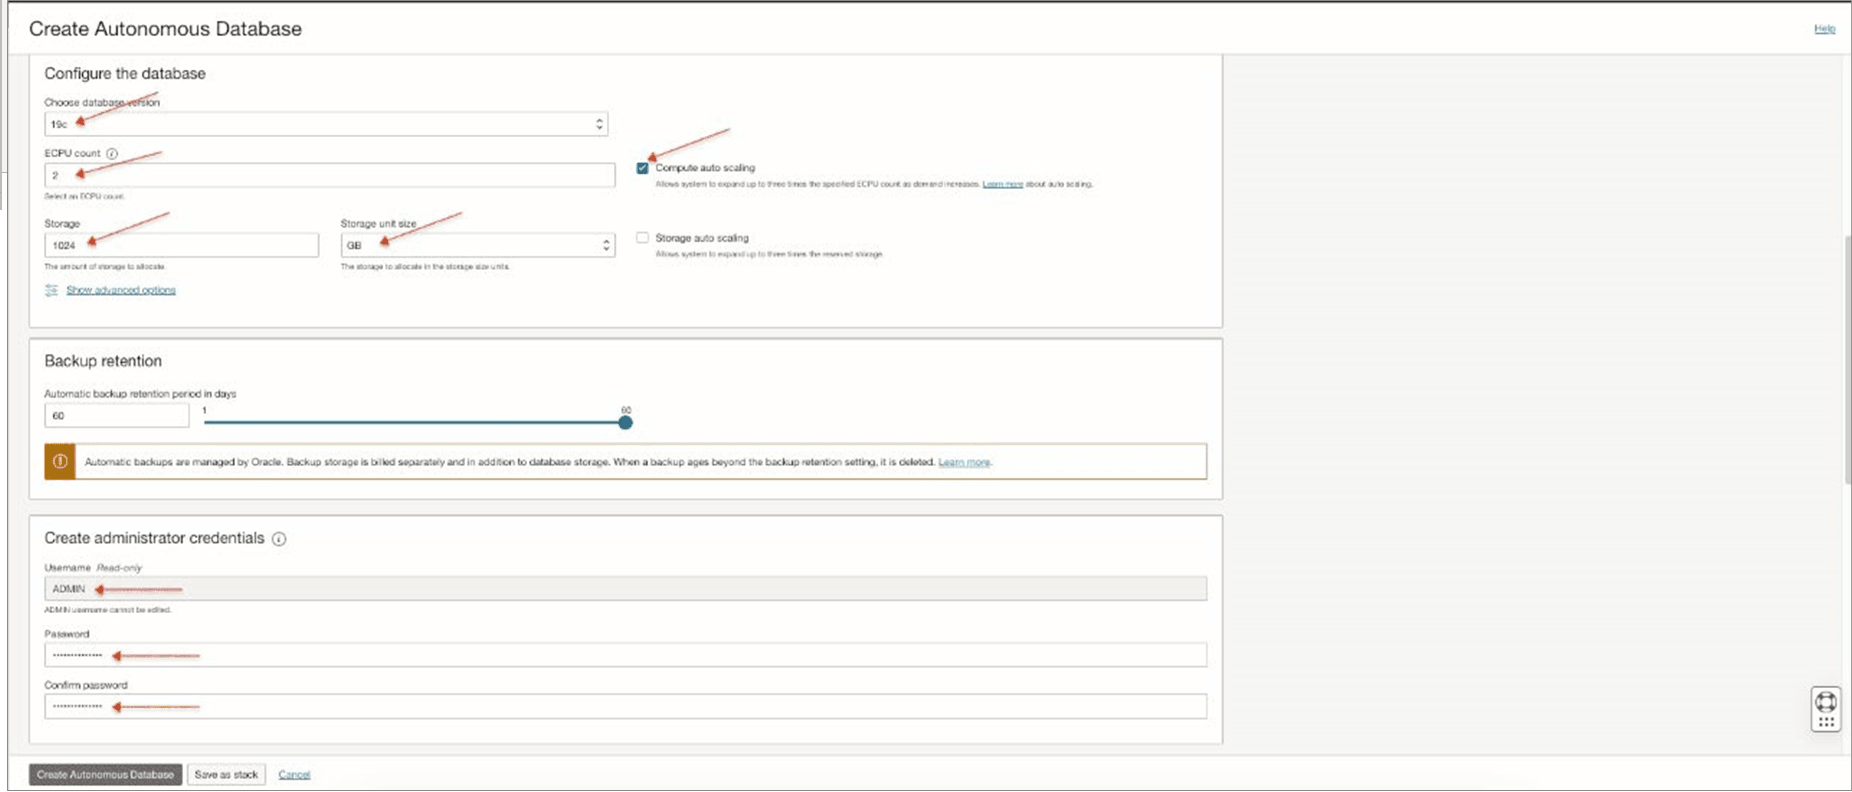Click the backup warning info icon
Image resolution: width=1852 pixels, height=792 pixels.
60,462
